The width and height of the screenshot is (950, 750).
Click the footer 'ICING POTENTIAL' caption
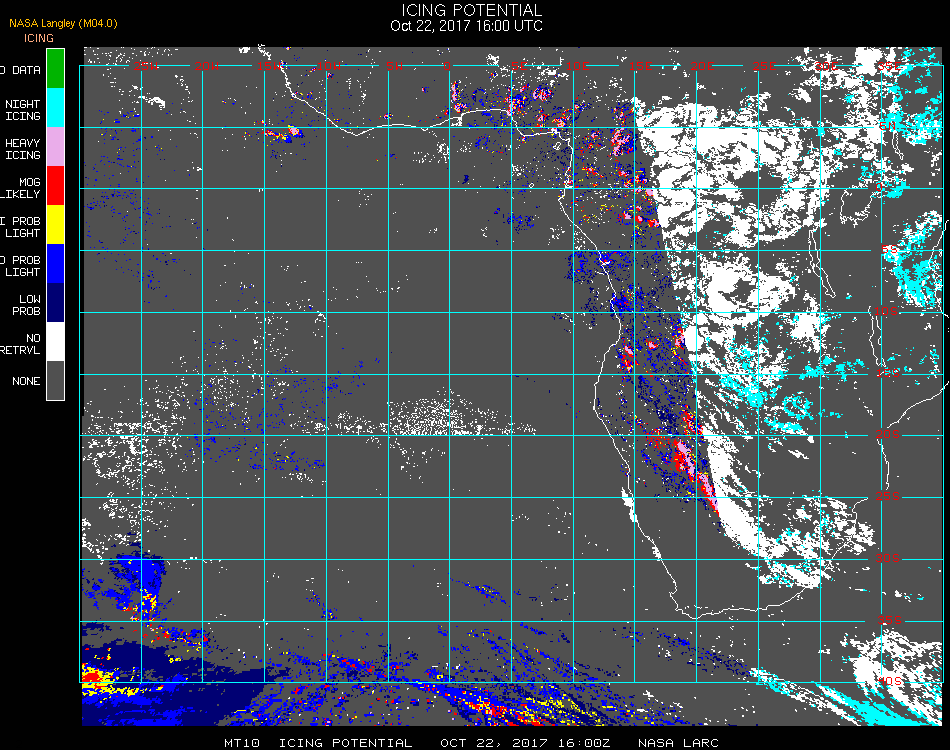coord(345,743)
